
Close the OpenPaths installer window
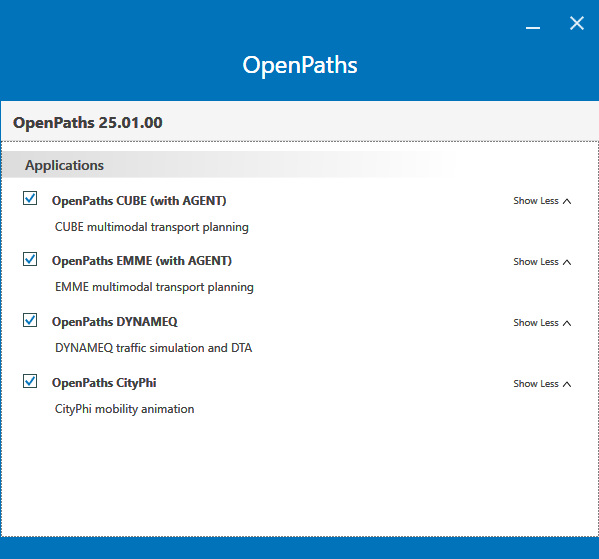click(577, 23)
